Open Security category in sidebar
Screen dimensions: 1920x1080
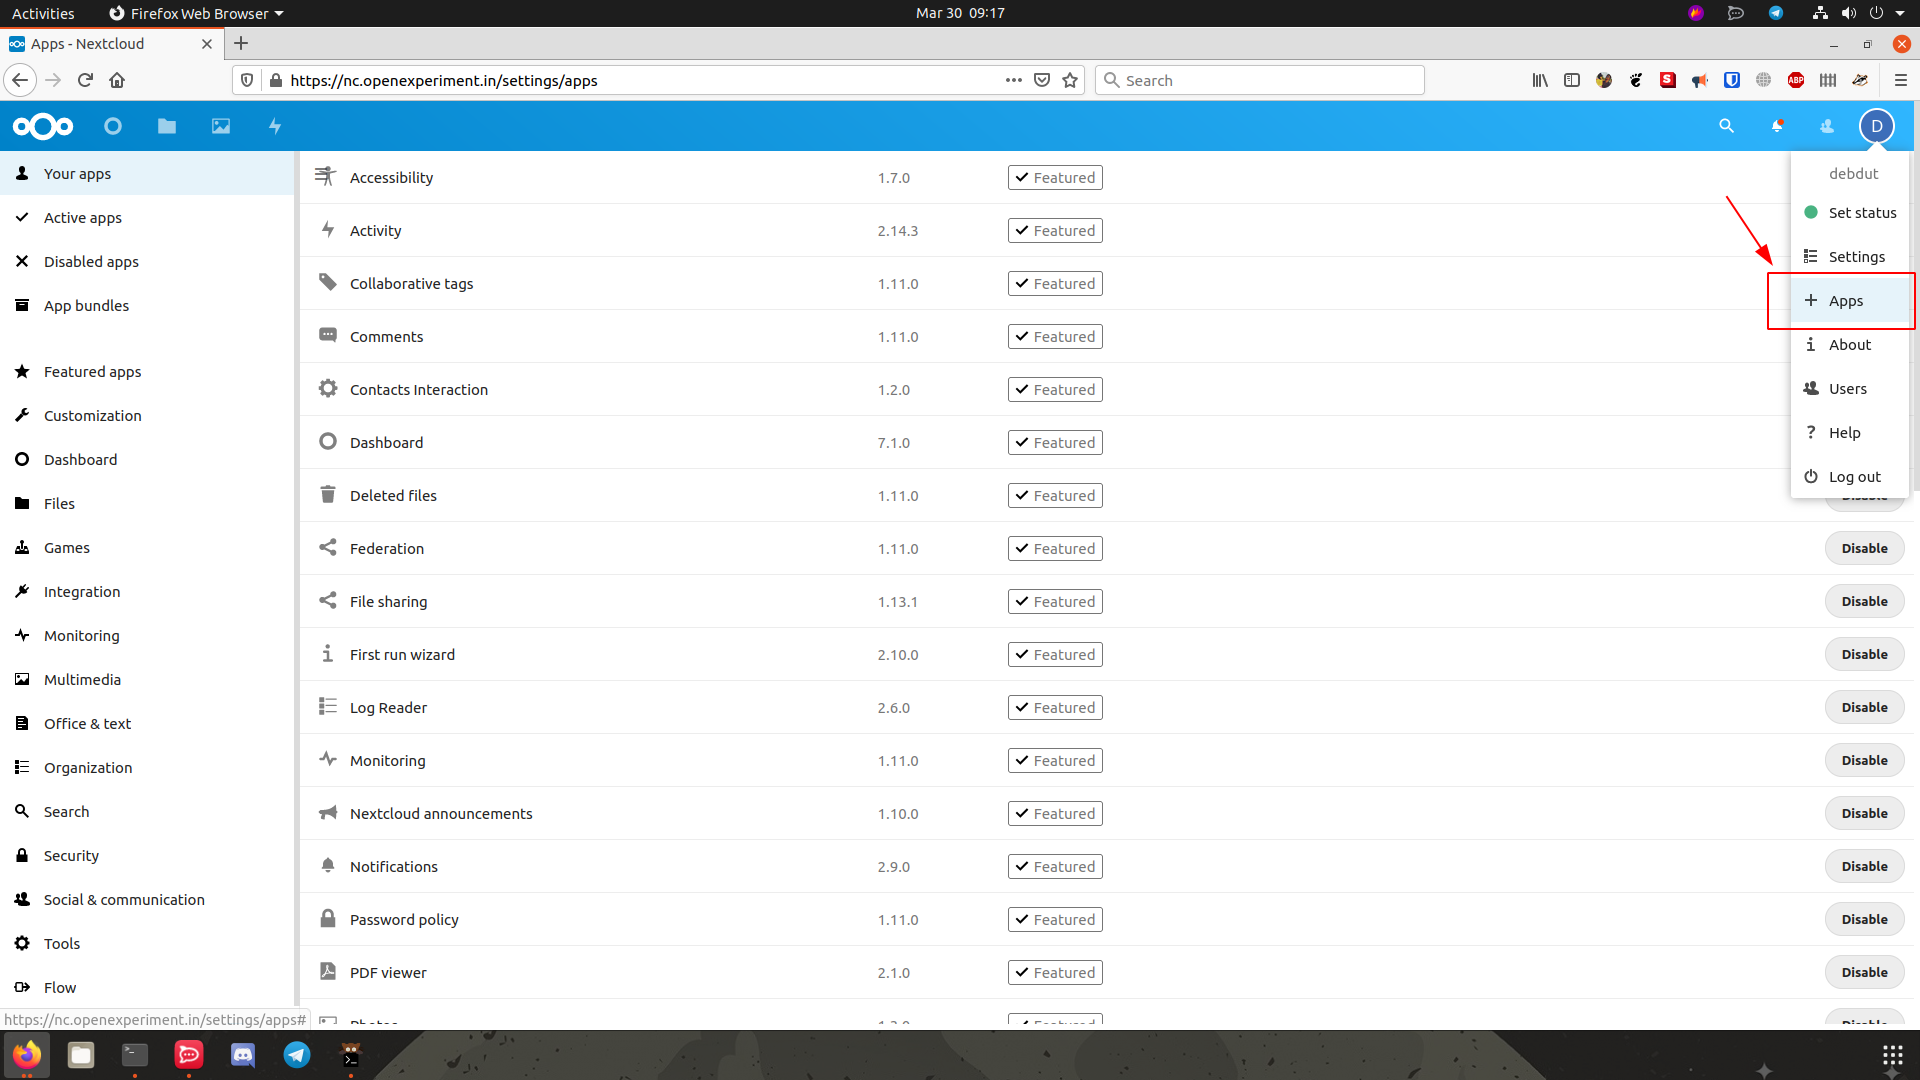(x=147, y=855)
